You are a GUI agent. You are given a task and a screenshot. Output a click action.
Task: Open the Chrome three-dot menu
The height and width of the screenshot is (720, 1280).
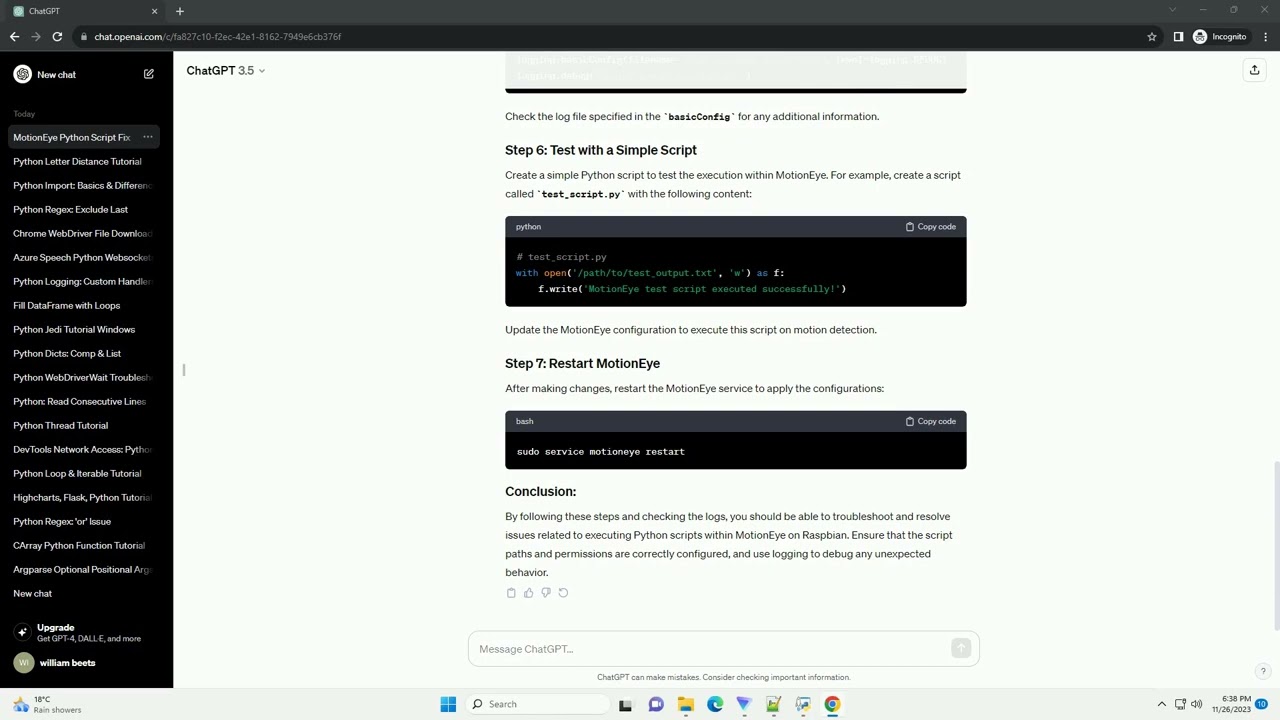coord(1264,37)
